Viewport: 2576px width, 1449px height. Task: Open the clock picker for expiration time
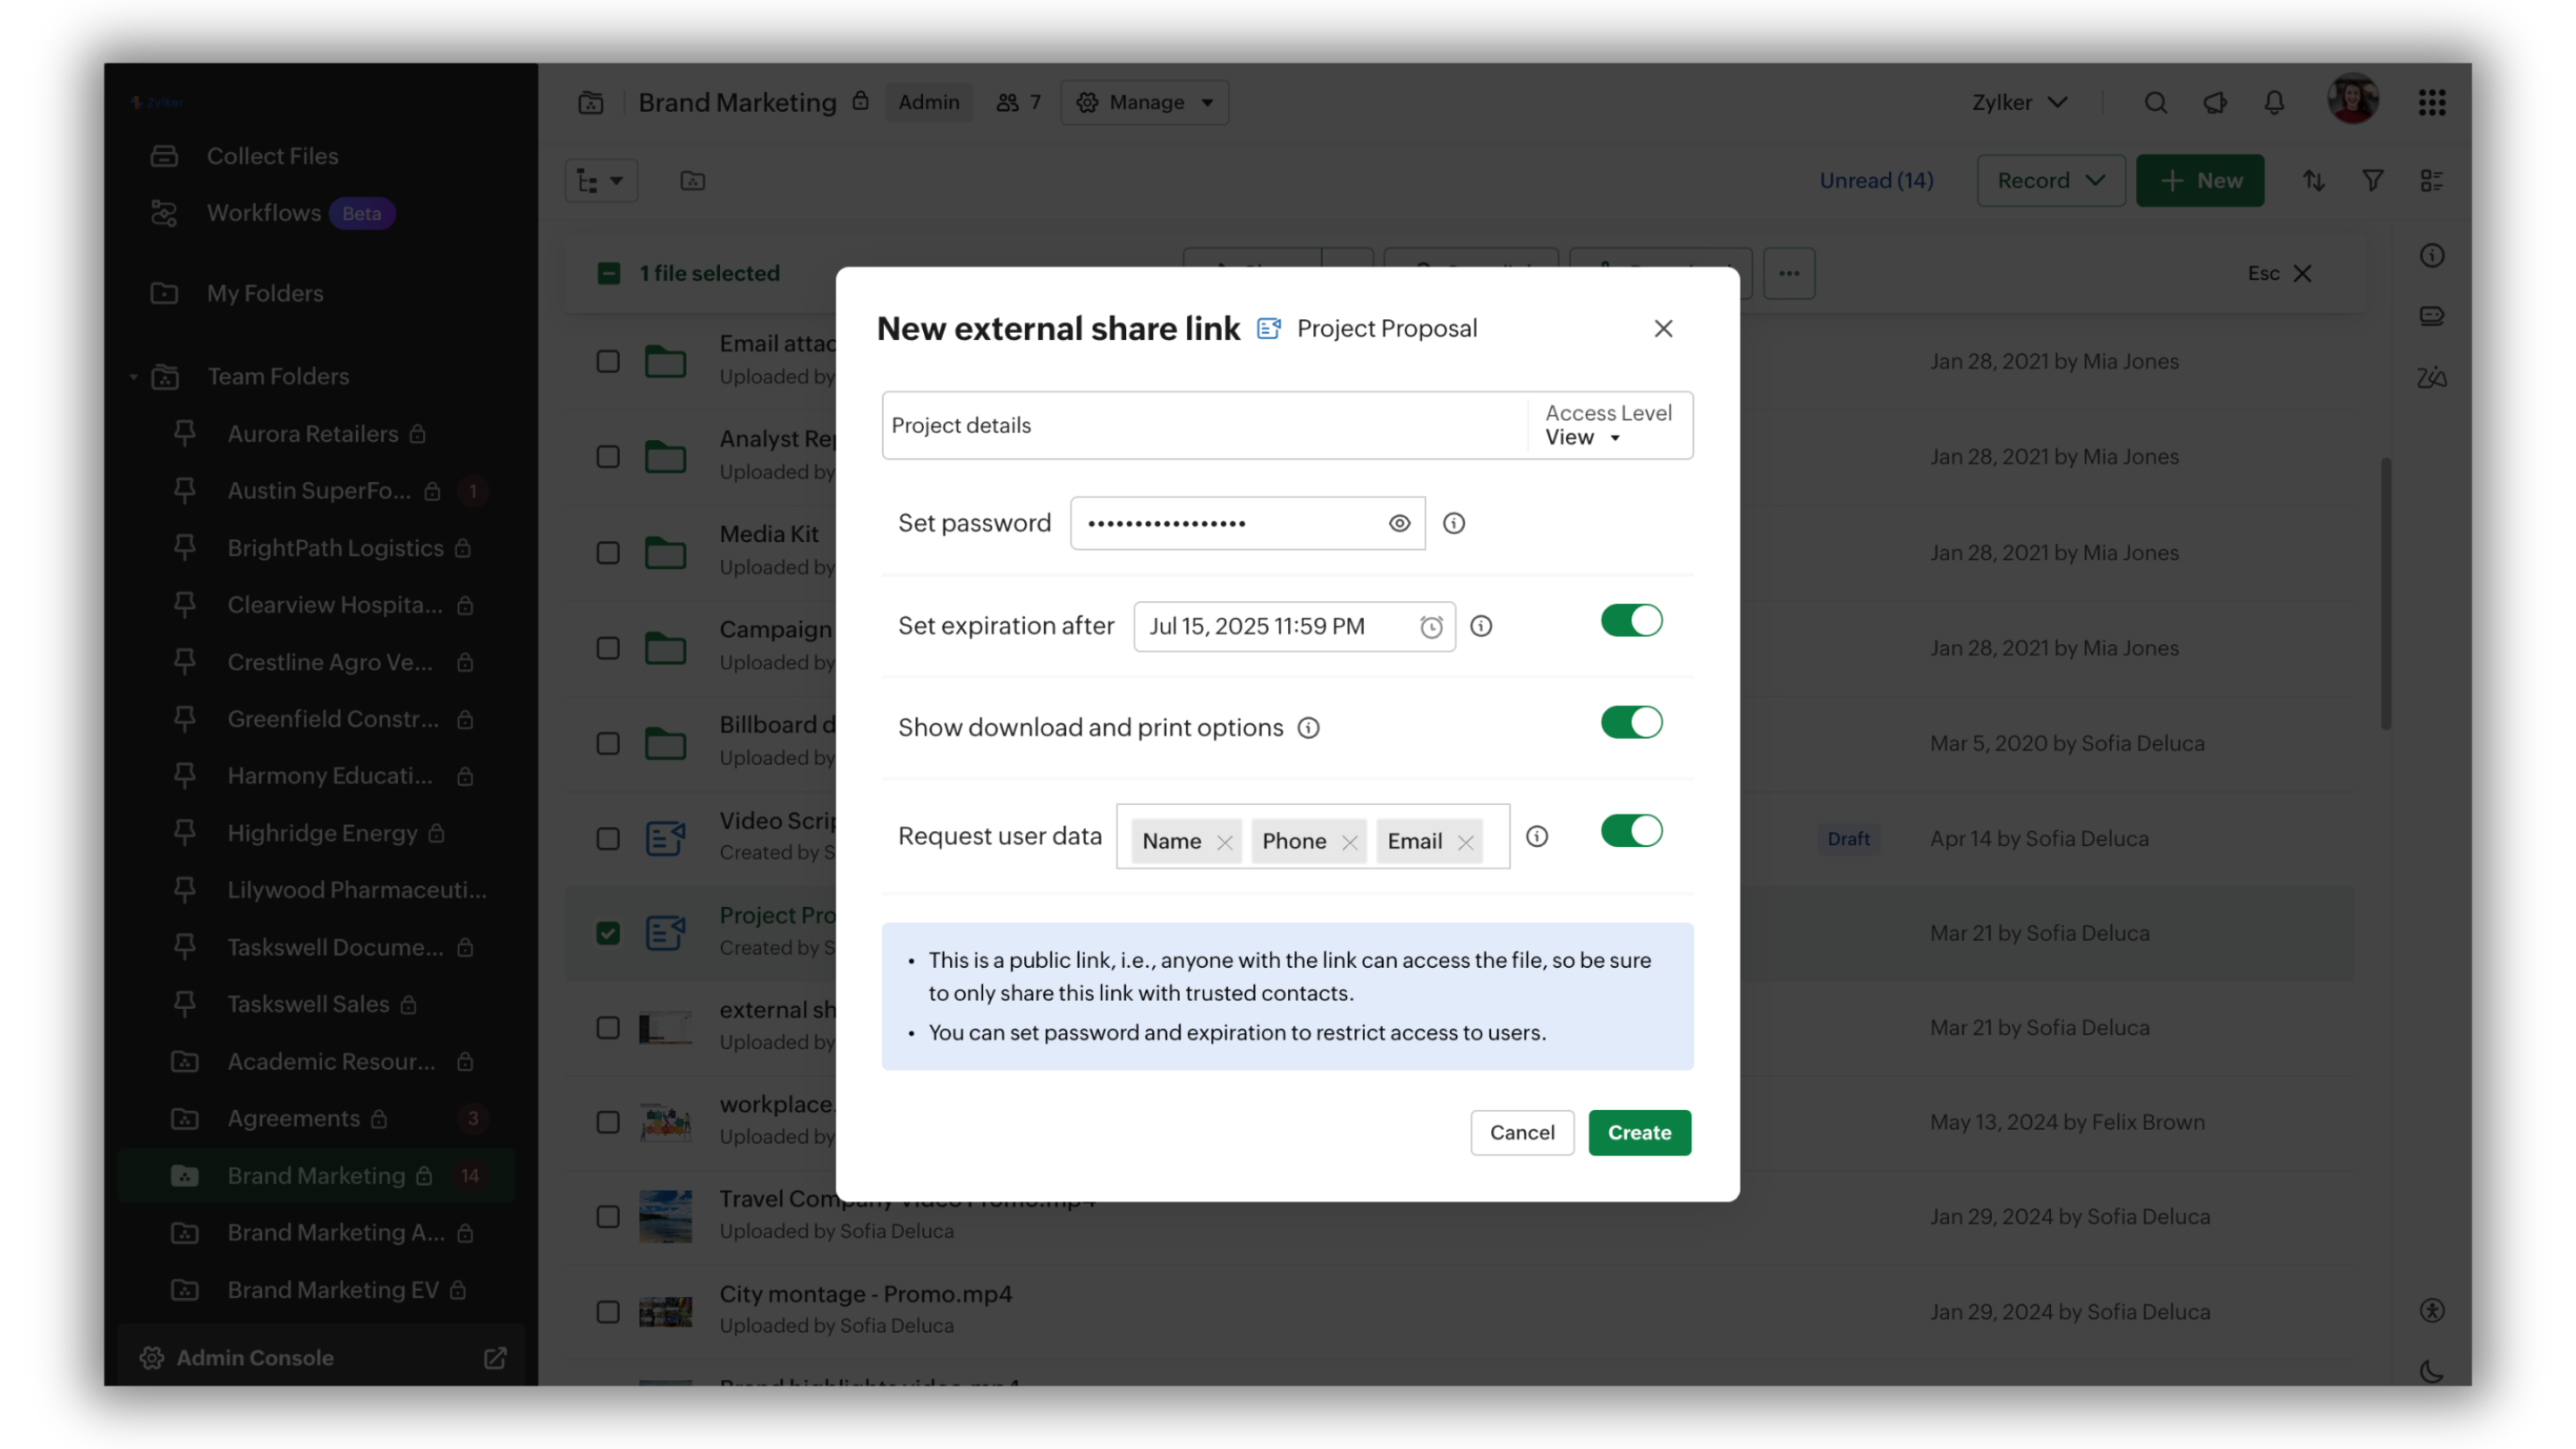coord(1431,627)
